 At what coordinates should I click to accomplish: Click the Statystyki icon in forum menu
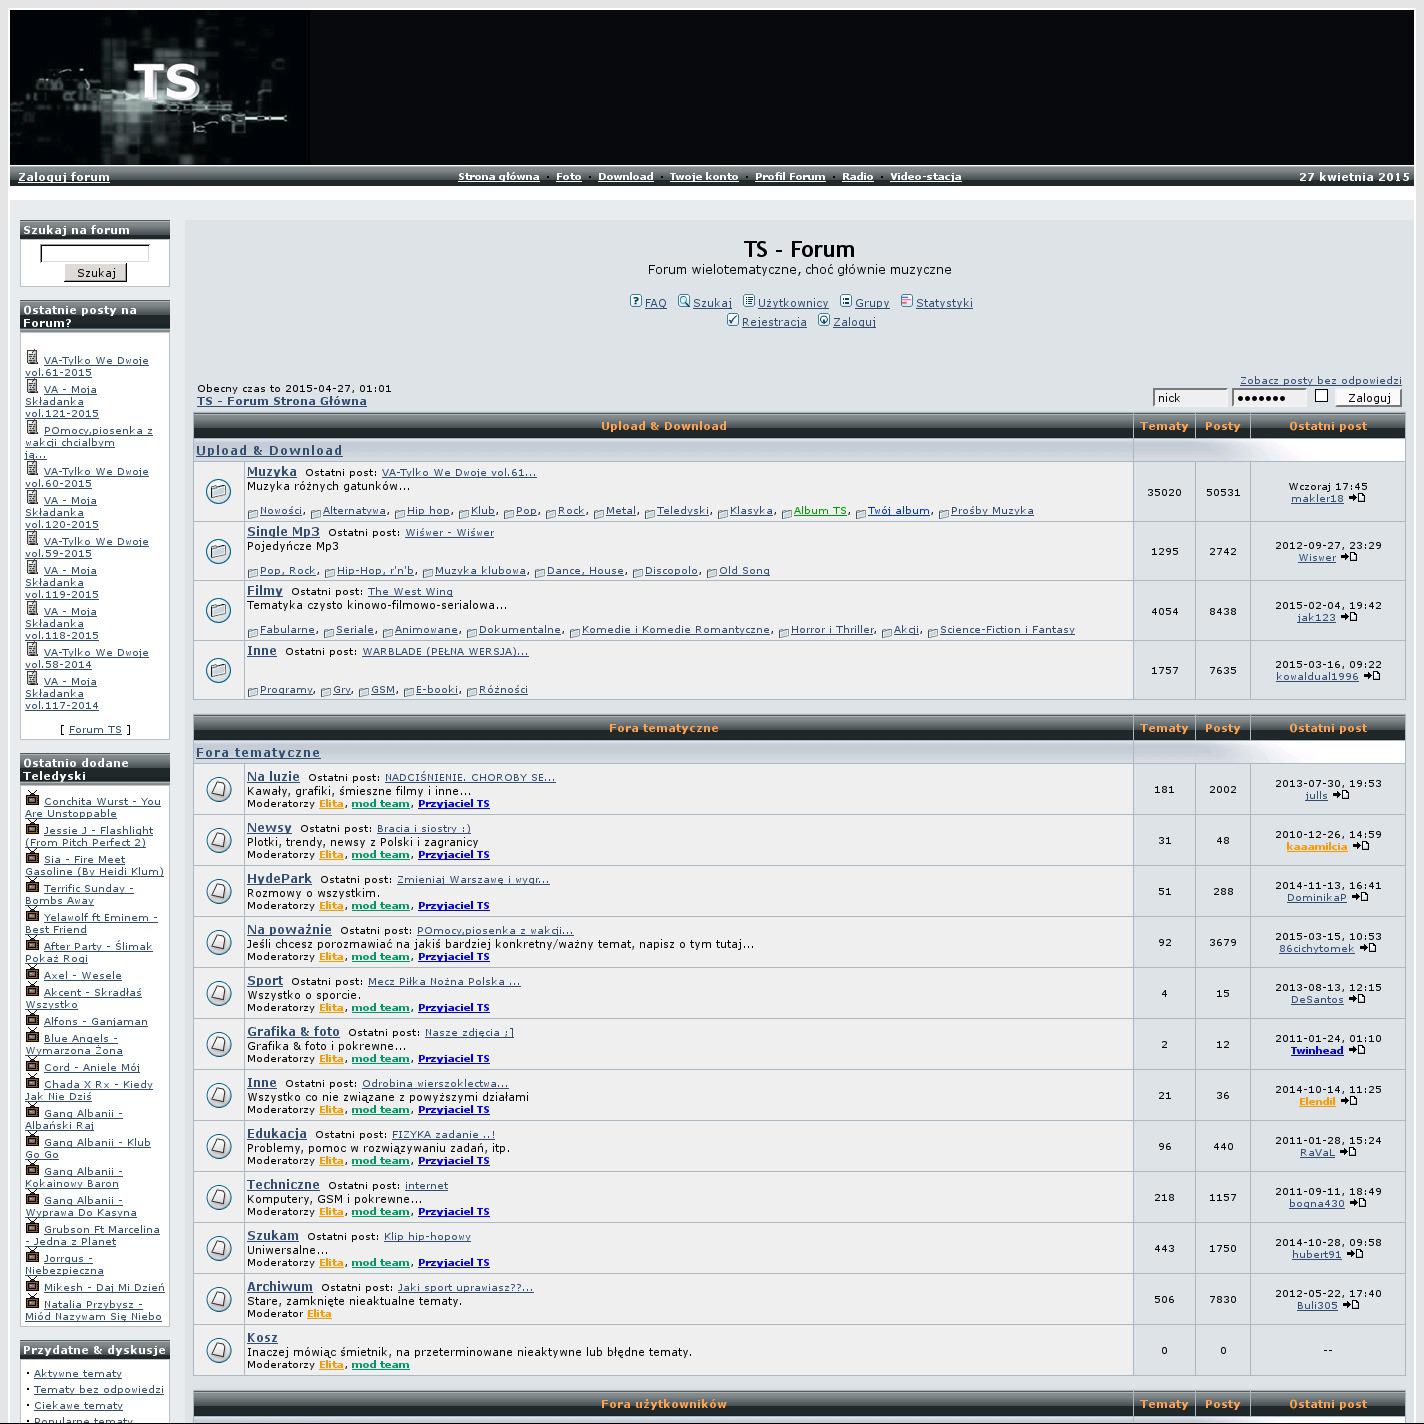coord(906,301)
